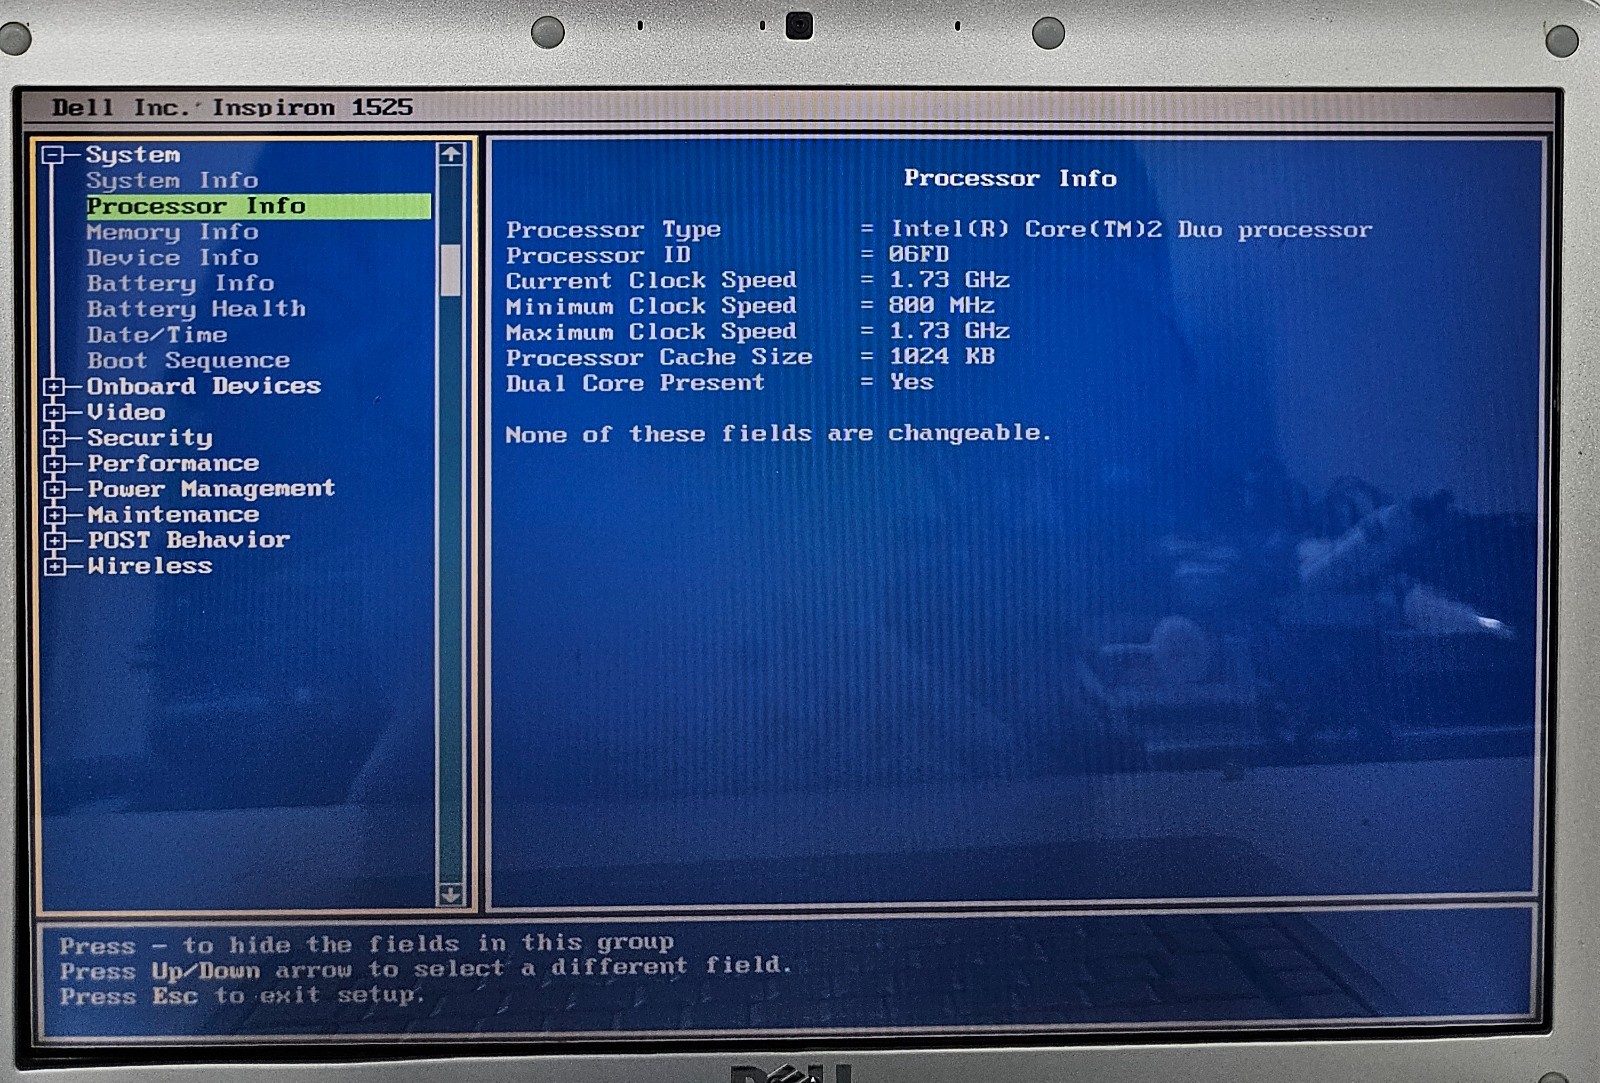Click the Processor Cache Size label
The width and height of the screenshot is (1600, 1083).
coord(659,357)
